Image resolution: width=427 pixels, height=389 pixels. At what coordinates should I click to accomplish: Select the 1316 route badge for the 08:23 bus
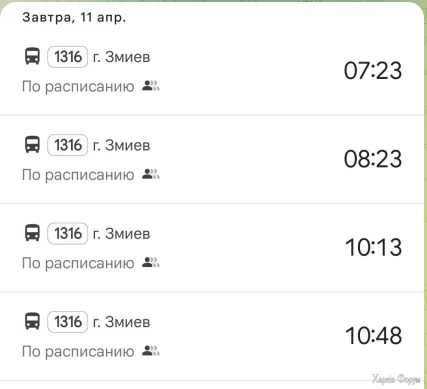point(68,145)
